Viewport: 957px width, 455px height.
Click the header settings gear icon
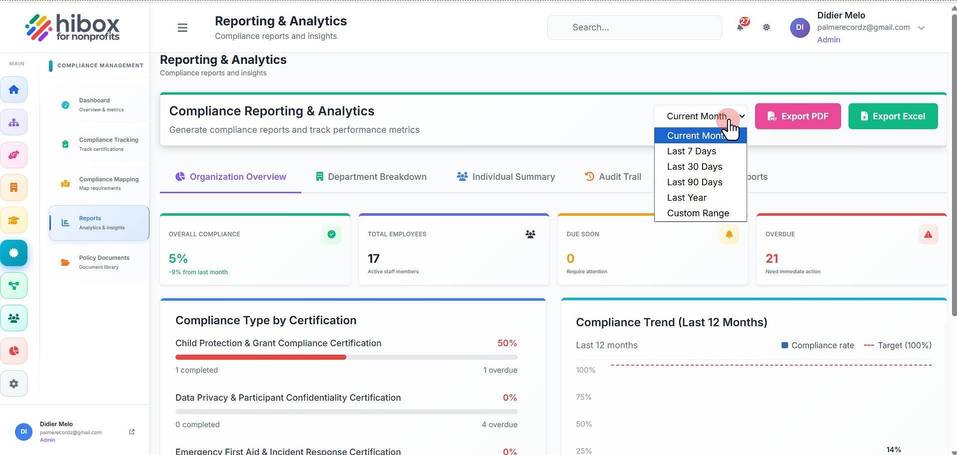pos(767,27)
